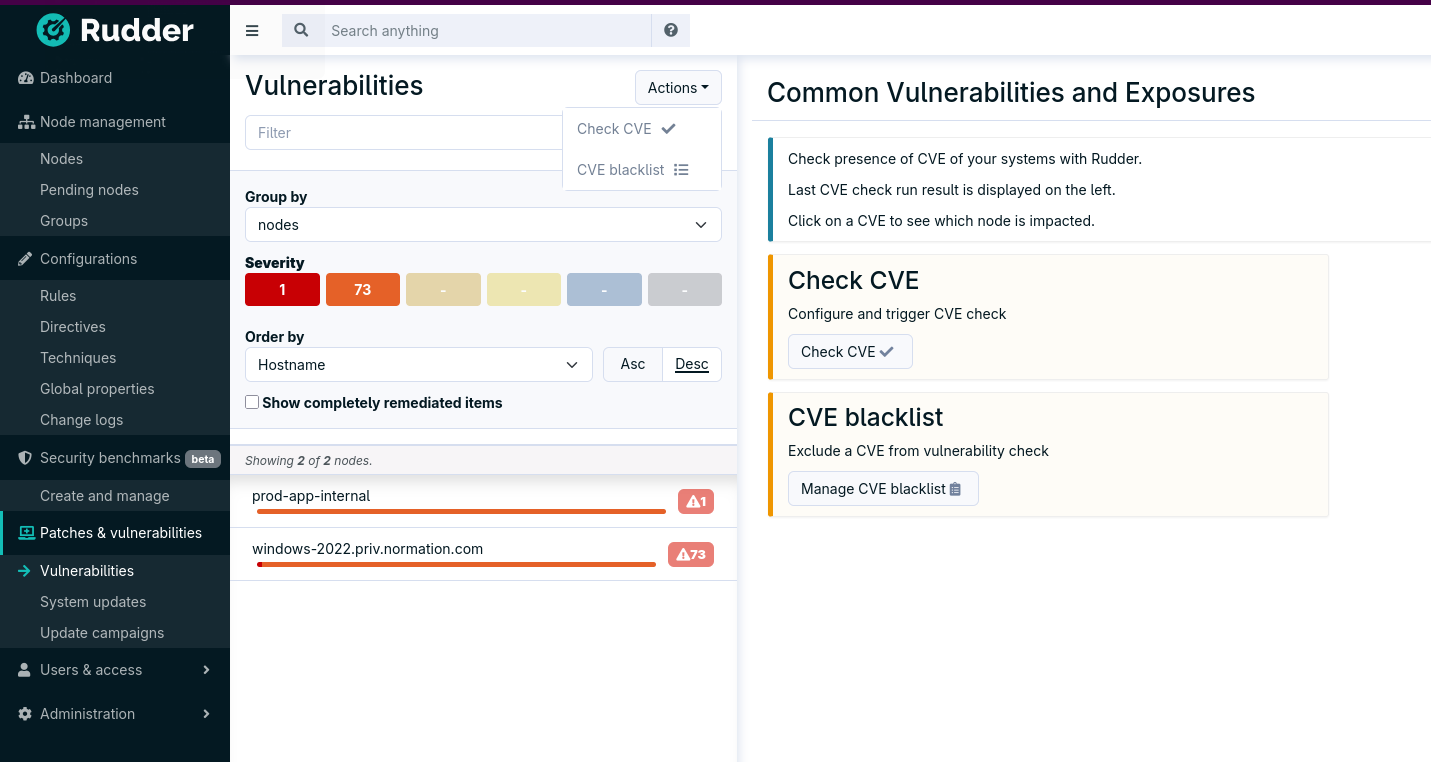
Task: Click the warning badge on windows-2022 node
Action: click(x=691, y=554)
